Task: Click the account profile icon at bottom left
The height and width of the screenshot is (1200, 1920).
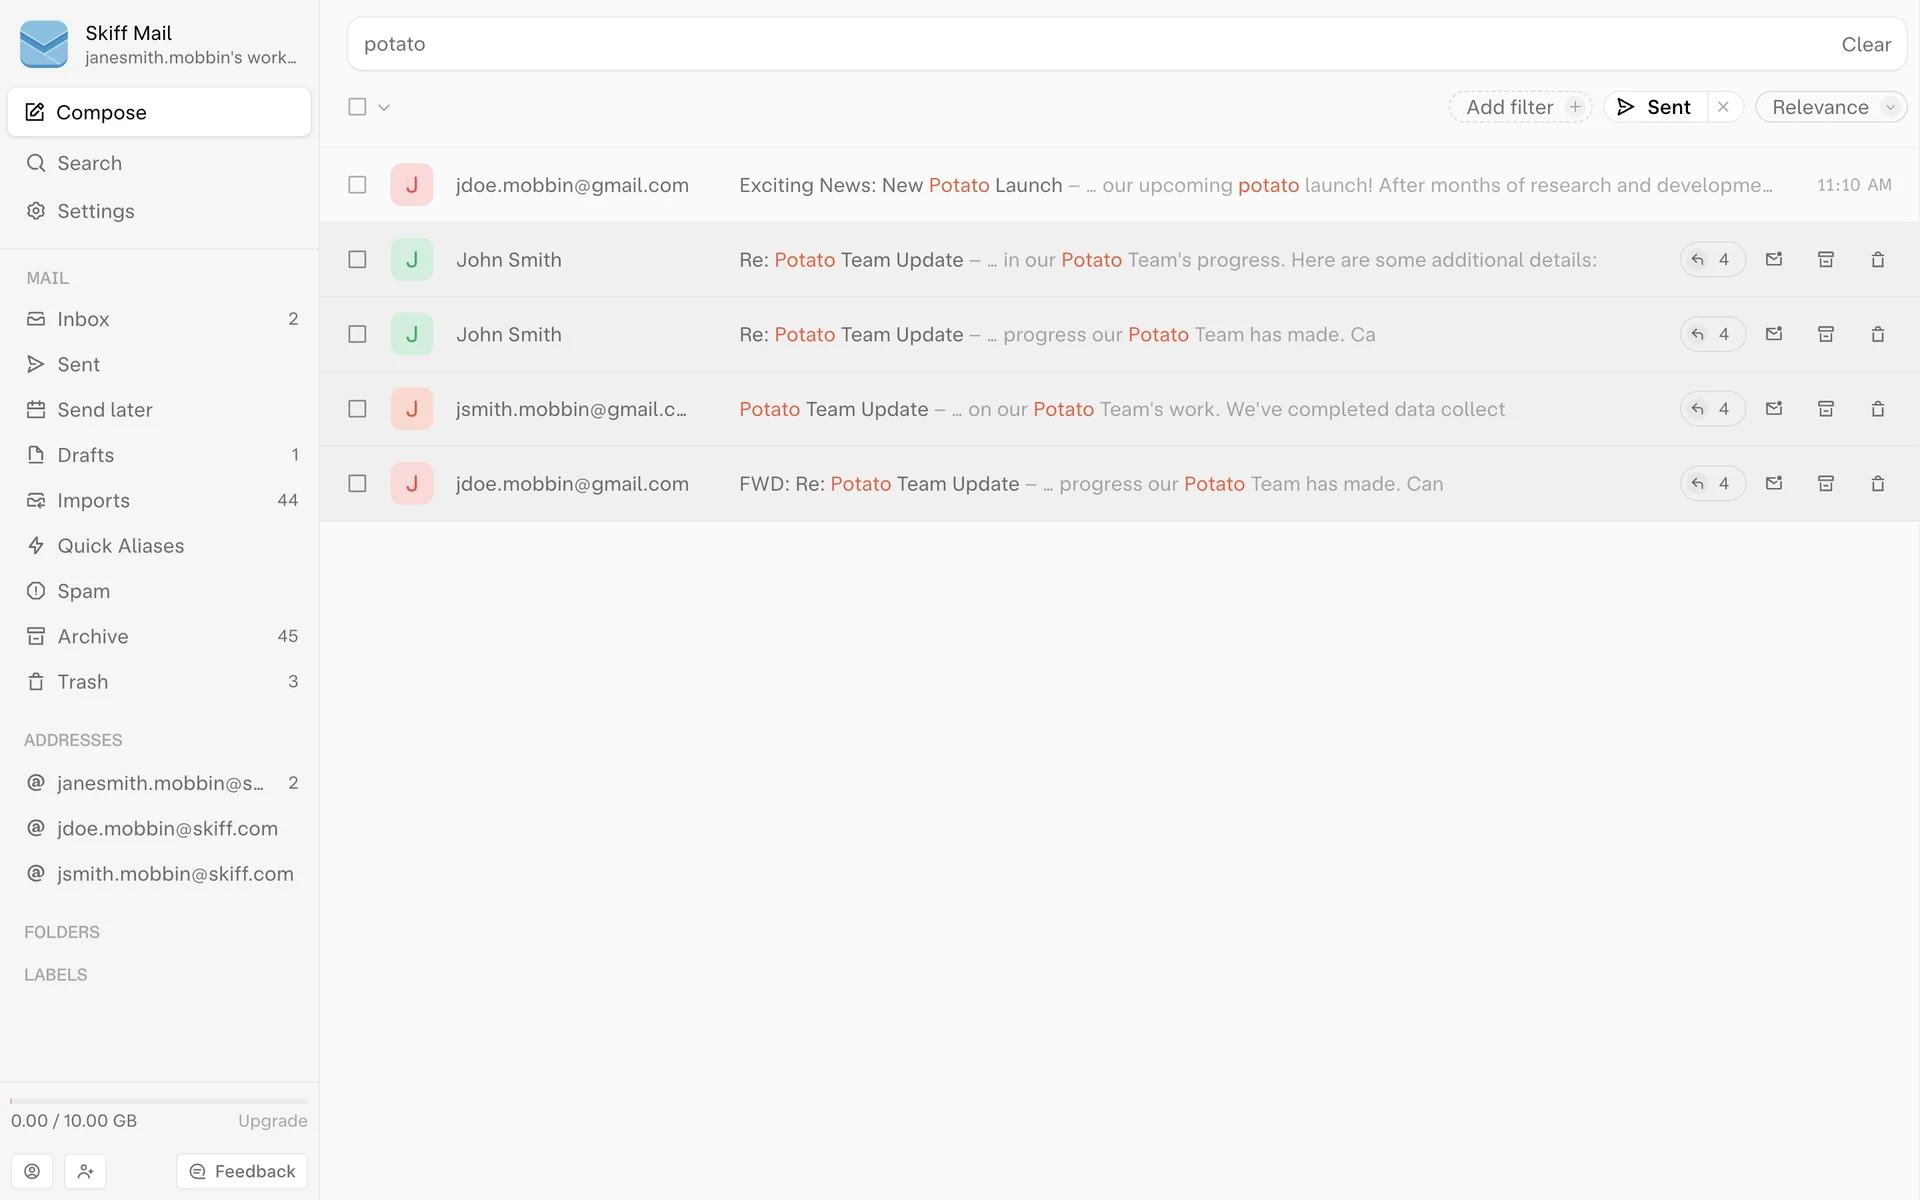Action: tap(32, 1171)
